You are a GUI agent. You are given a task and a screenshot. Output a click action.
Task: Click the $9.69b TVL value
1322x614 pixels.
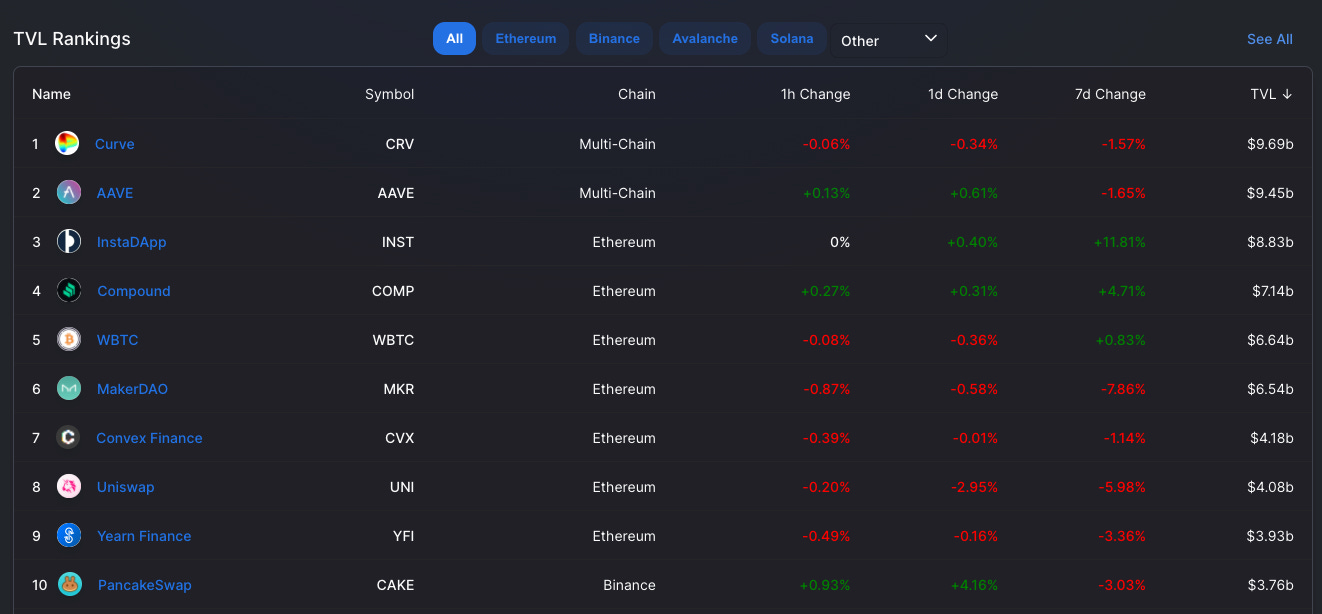coord(1270,144)
